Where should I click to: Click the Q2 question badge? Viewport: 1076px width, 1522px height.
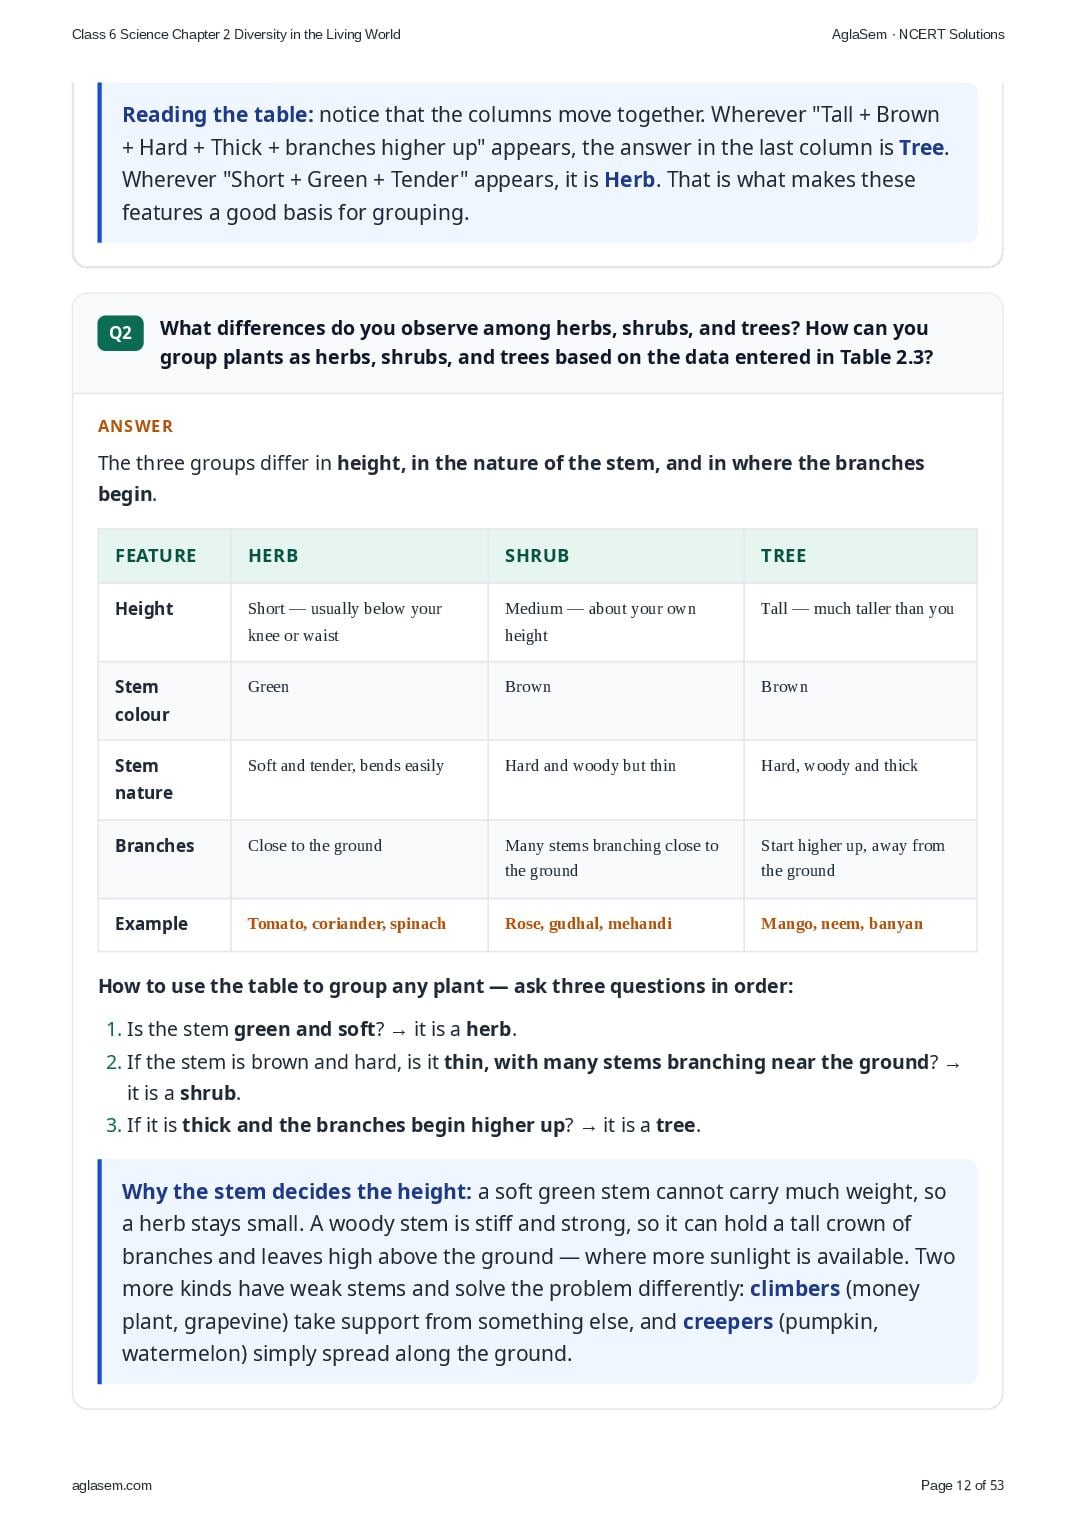pos(120,333)
